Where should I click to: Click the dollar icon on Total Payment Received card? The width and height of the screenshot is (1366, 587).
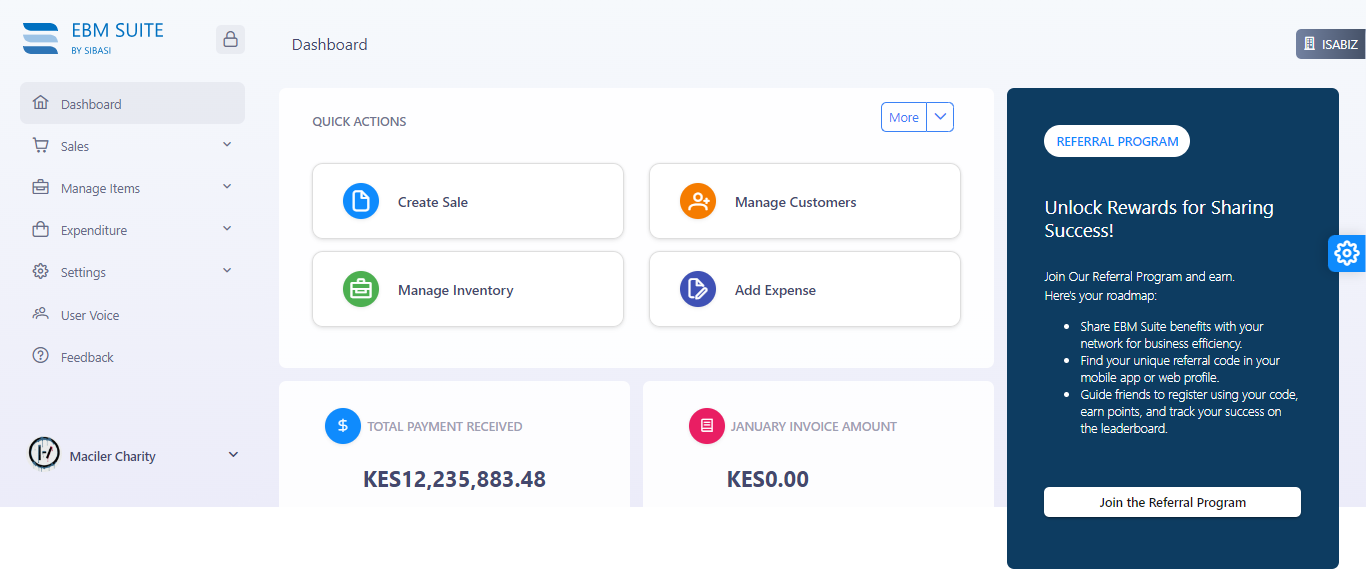click(342, 426)
